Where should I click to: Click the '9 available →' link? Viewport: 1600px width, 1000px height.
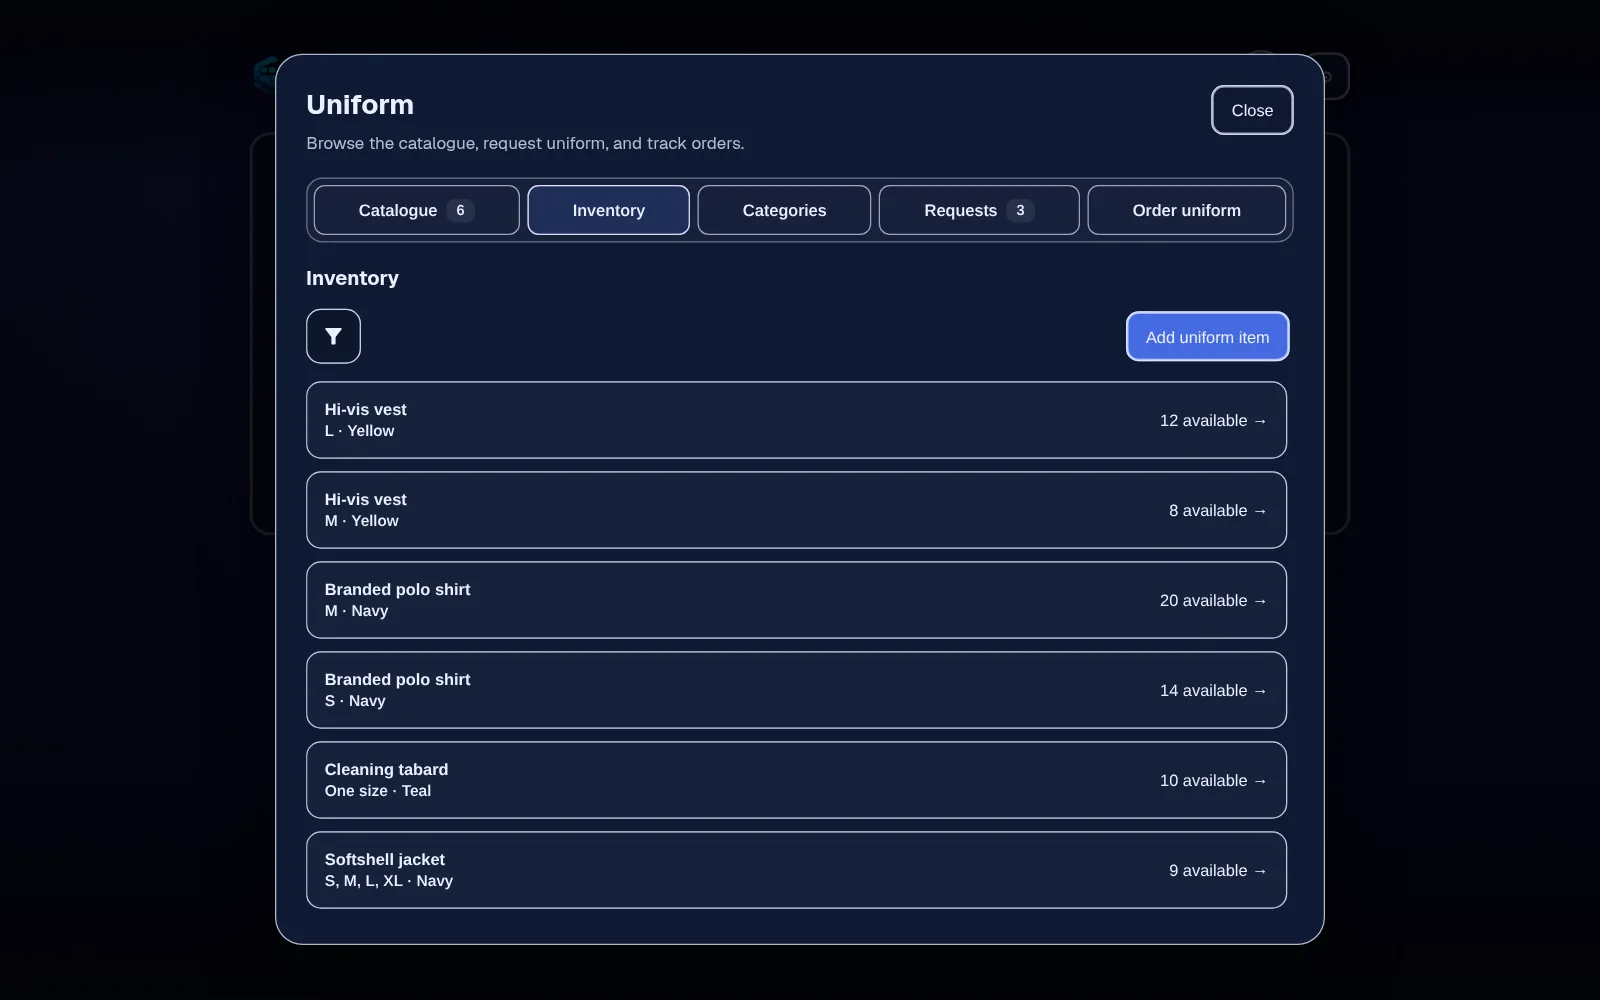tap(1218, 871)
